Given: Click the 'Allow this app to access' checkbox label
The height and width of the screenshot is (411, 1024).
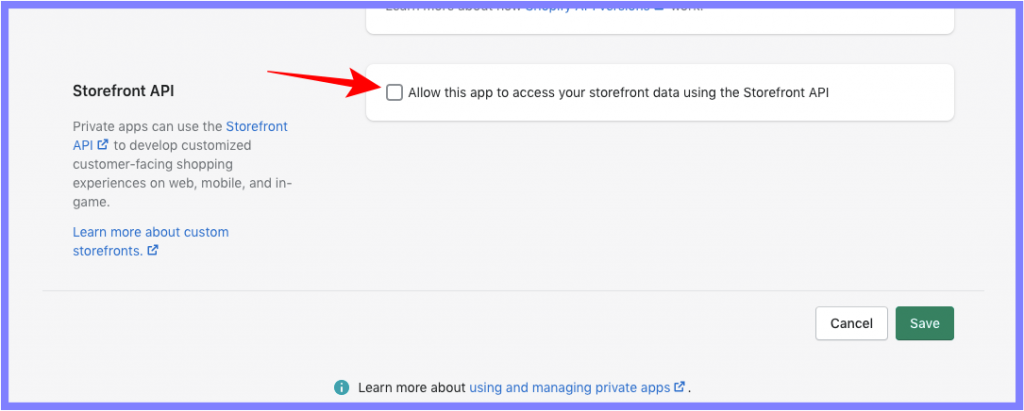Looking at the screenshot, I should point(618,93).
